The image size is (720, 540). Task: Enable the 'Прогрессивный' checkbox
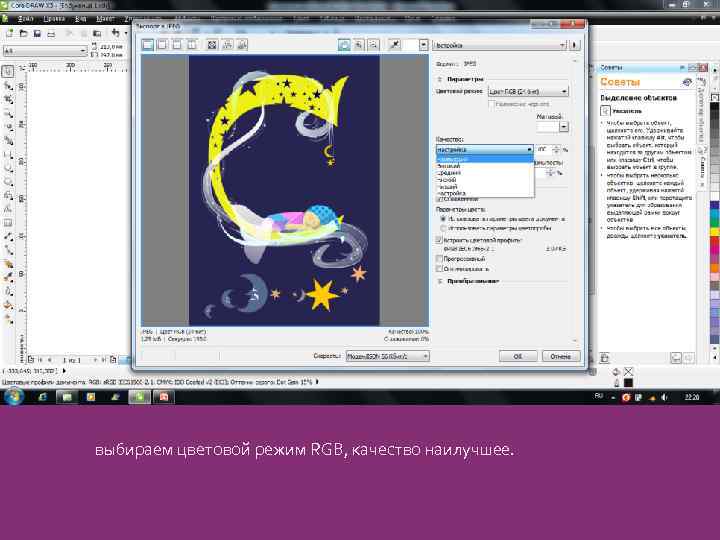pos(439,259)
